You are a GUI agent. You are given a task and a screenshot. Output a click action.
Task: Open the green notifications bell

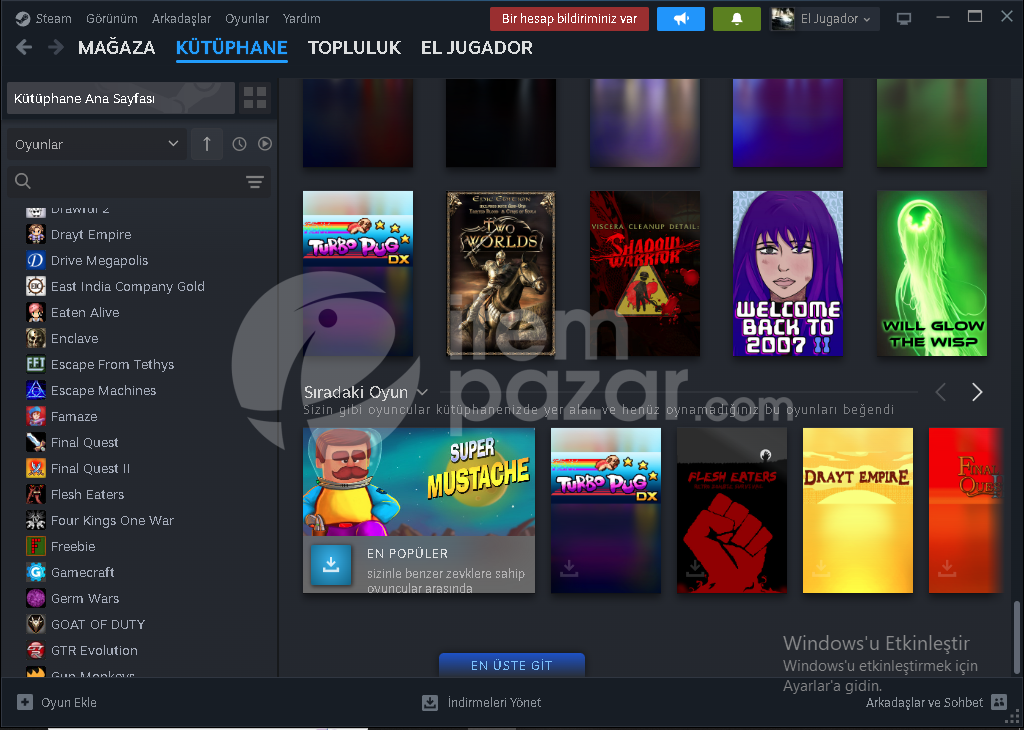pos(737,19)
